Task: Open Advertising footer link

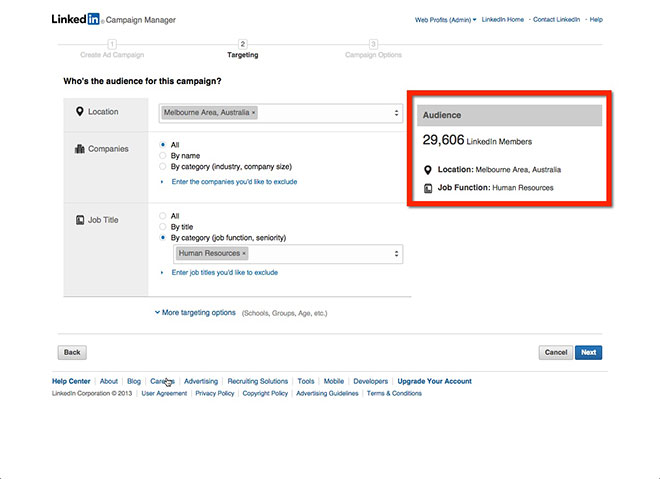Action: tap(201, 381)
